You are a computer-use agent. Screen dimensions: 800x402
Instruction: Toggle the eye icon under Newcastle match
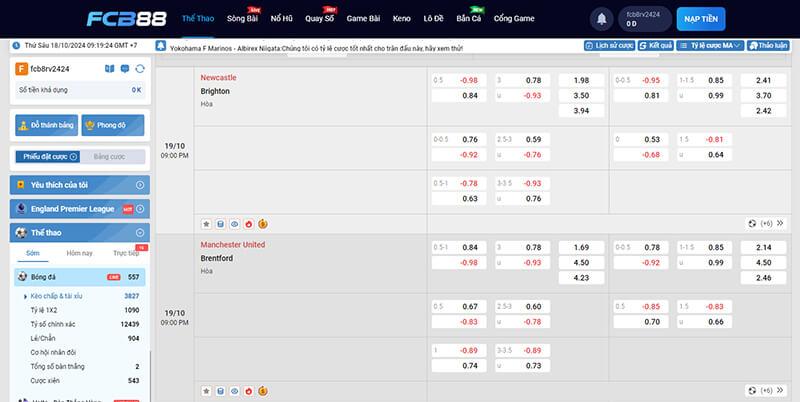tap(235, 224)
